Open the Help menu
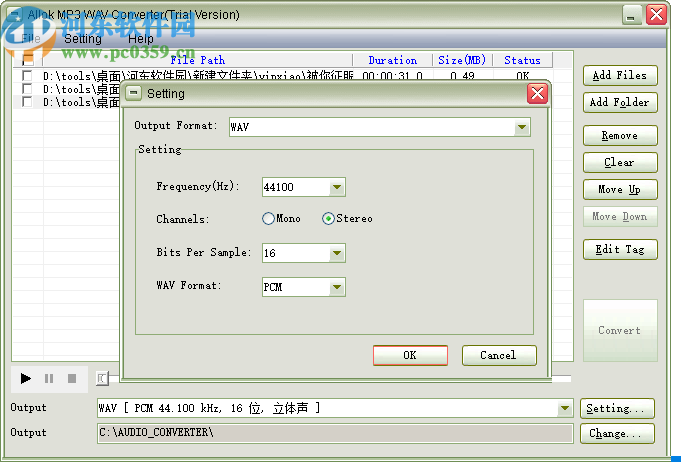Viewport: 681px width, 462px height. pyautogui.click(x=141, y=39)
